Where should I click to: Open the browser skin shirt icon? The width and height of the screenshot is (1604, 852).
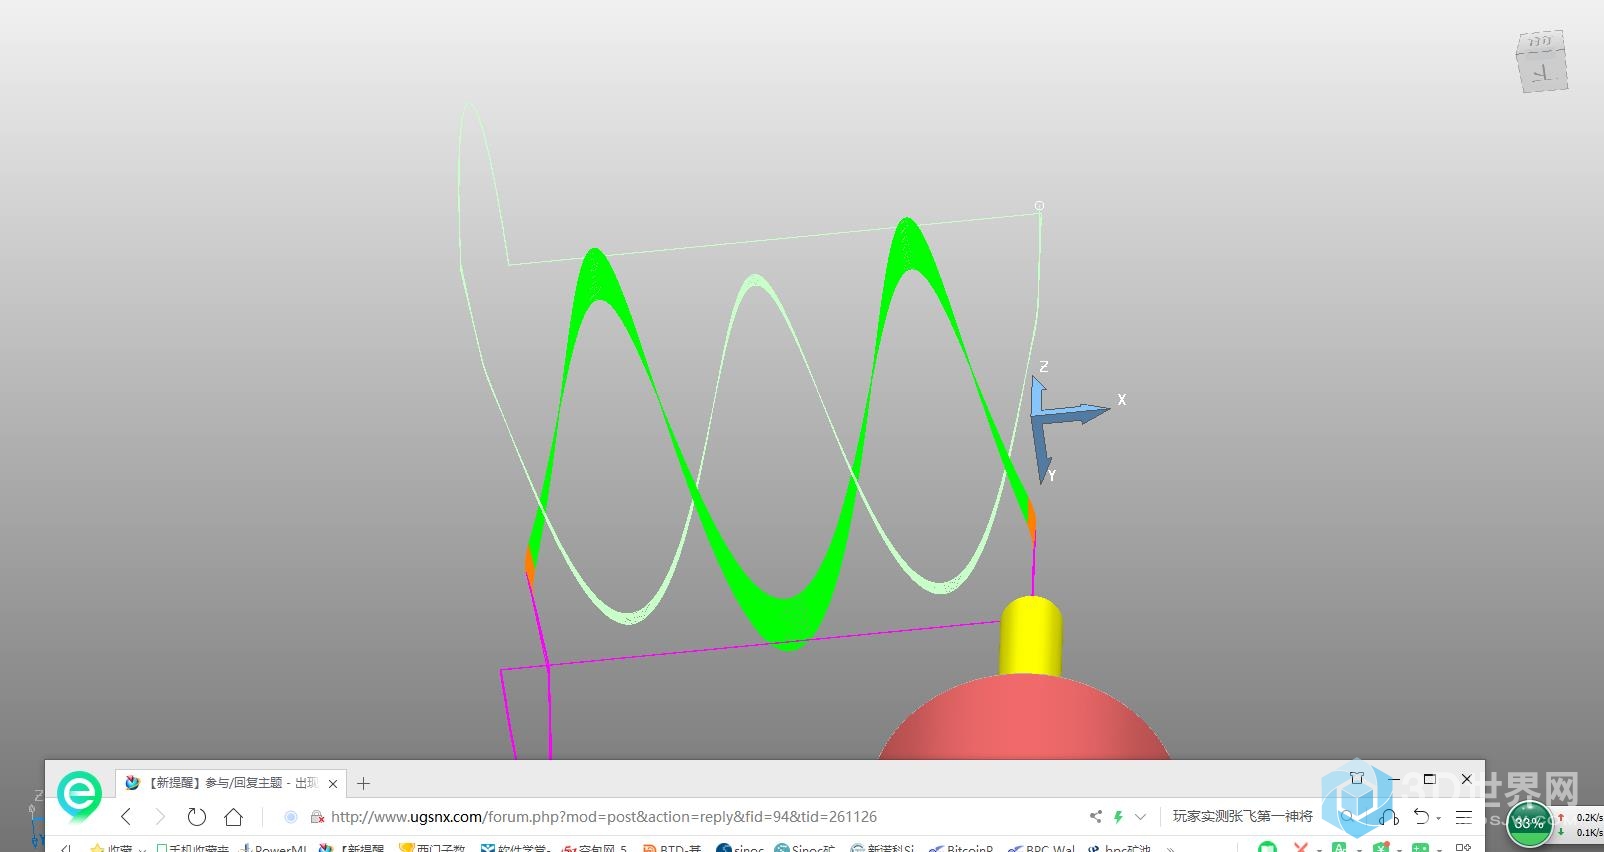coord(1357,778)
